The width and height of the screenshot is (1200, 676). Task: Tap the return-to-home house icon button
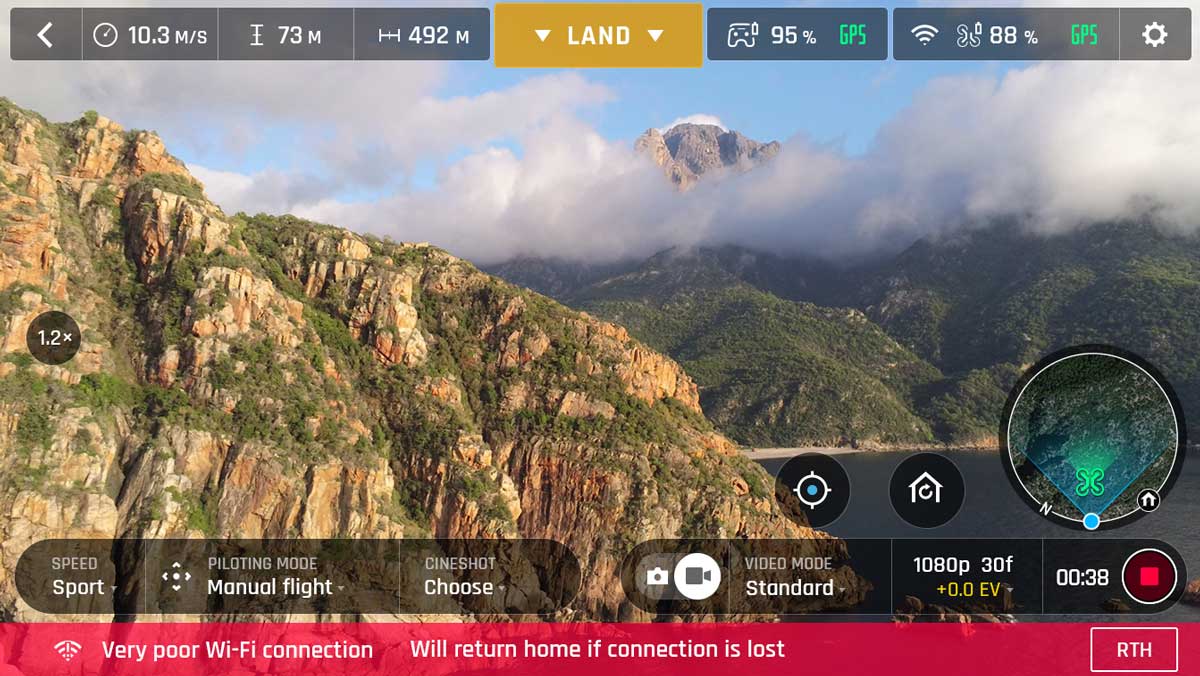pyautogui.click(x=926, y=490)
